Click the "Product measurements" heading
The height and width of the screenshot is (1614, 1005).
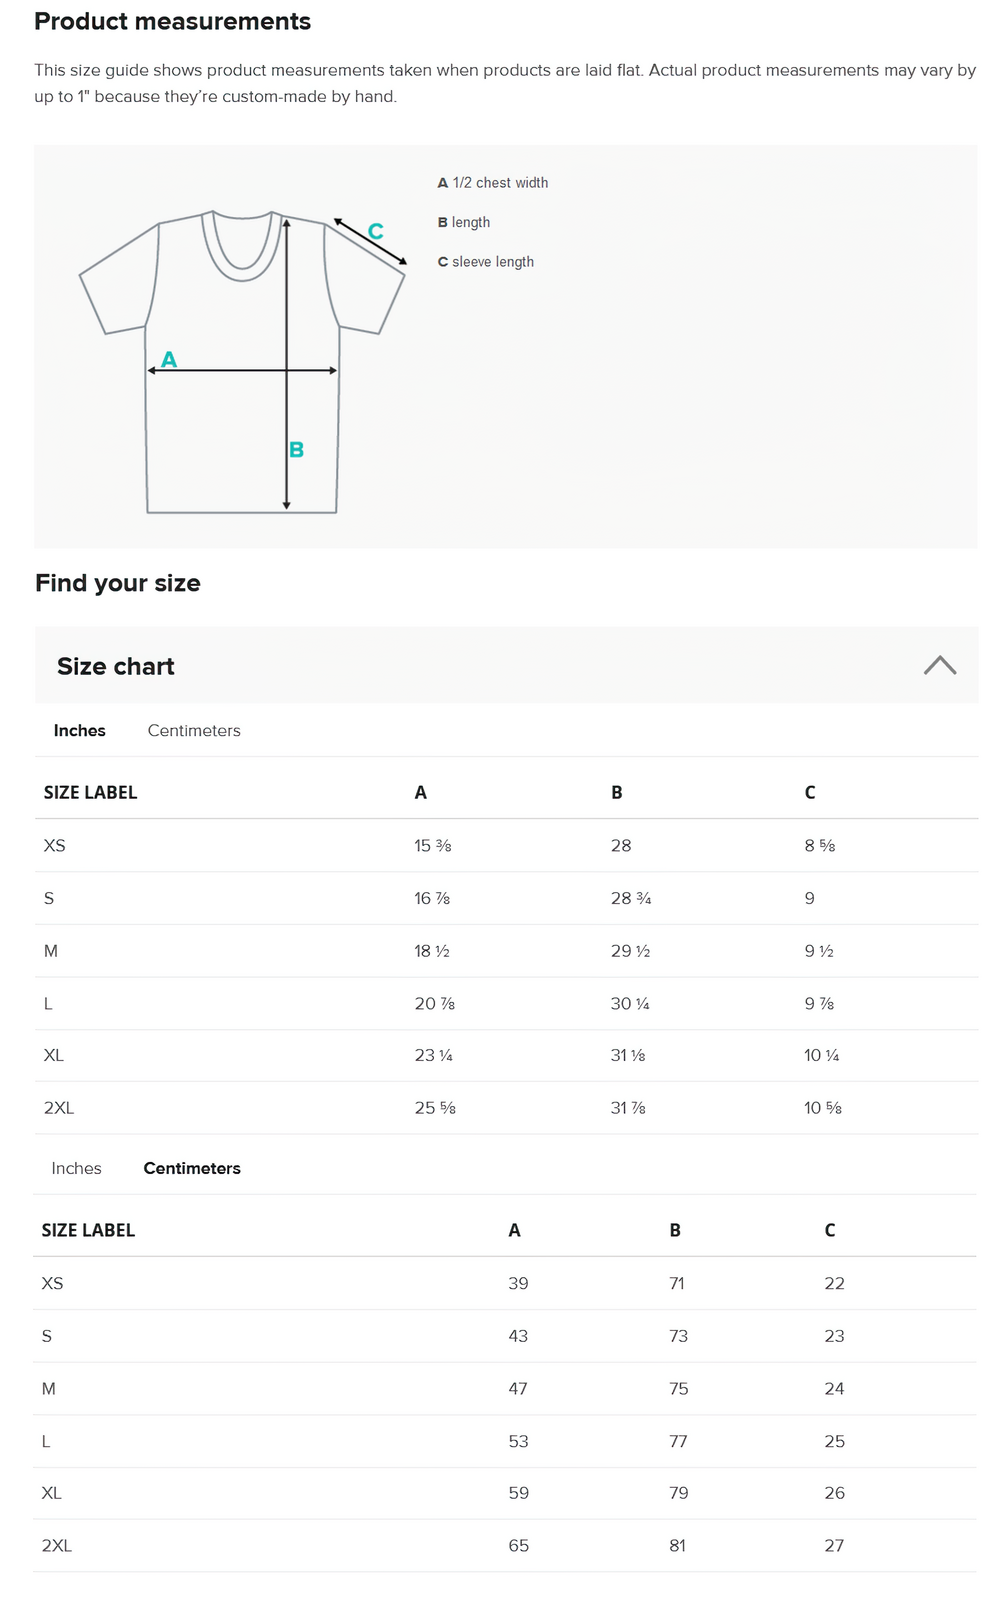(172, 22)
